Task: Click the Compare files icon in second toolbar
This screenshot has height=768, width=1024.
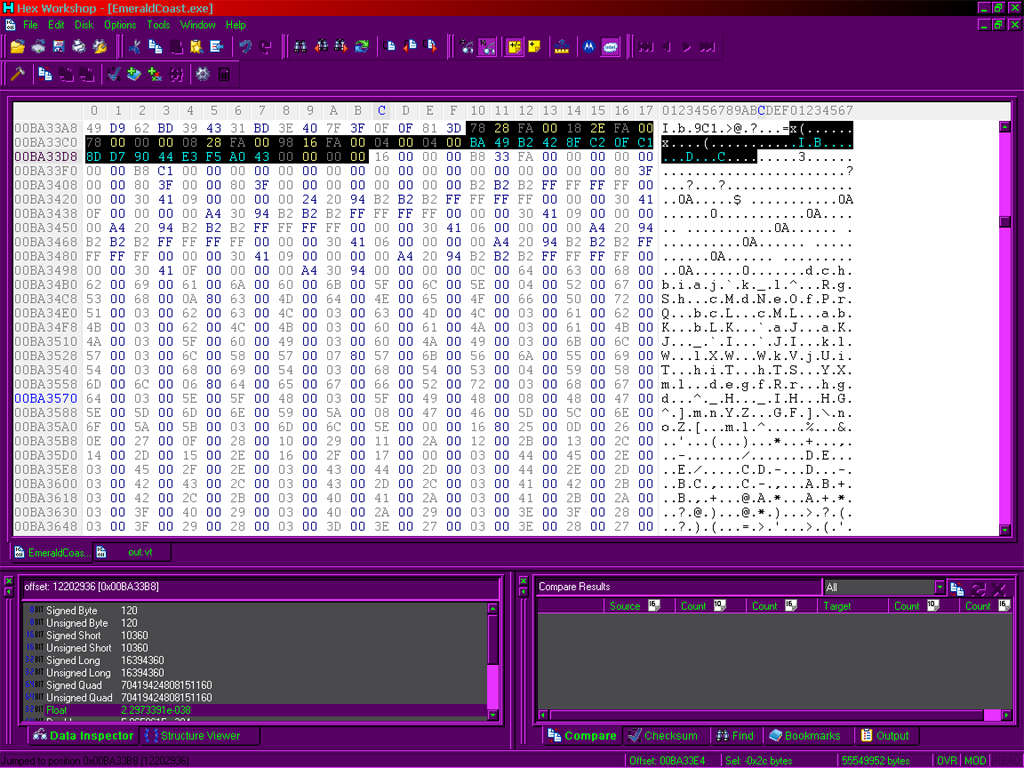Action: pyautogui.click(x=45, y=74)
